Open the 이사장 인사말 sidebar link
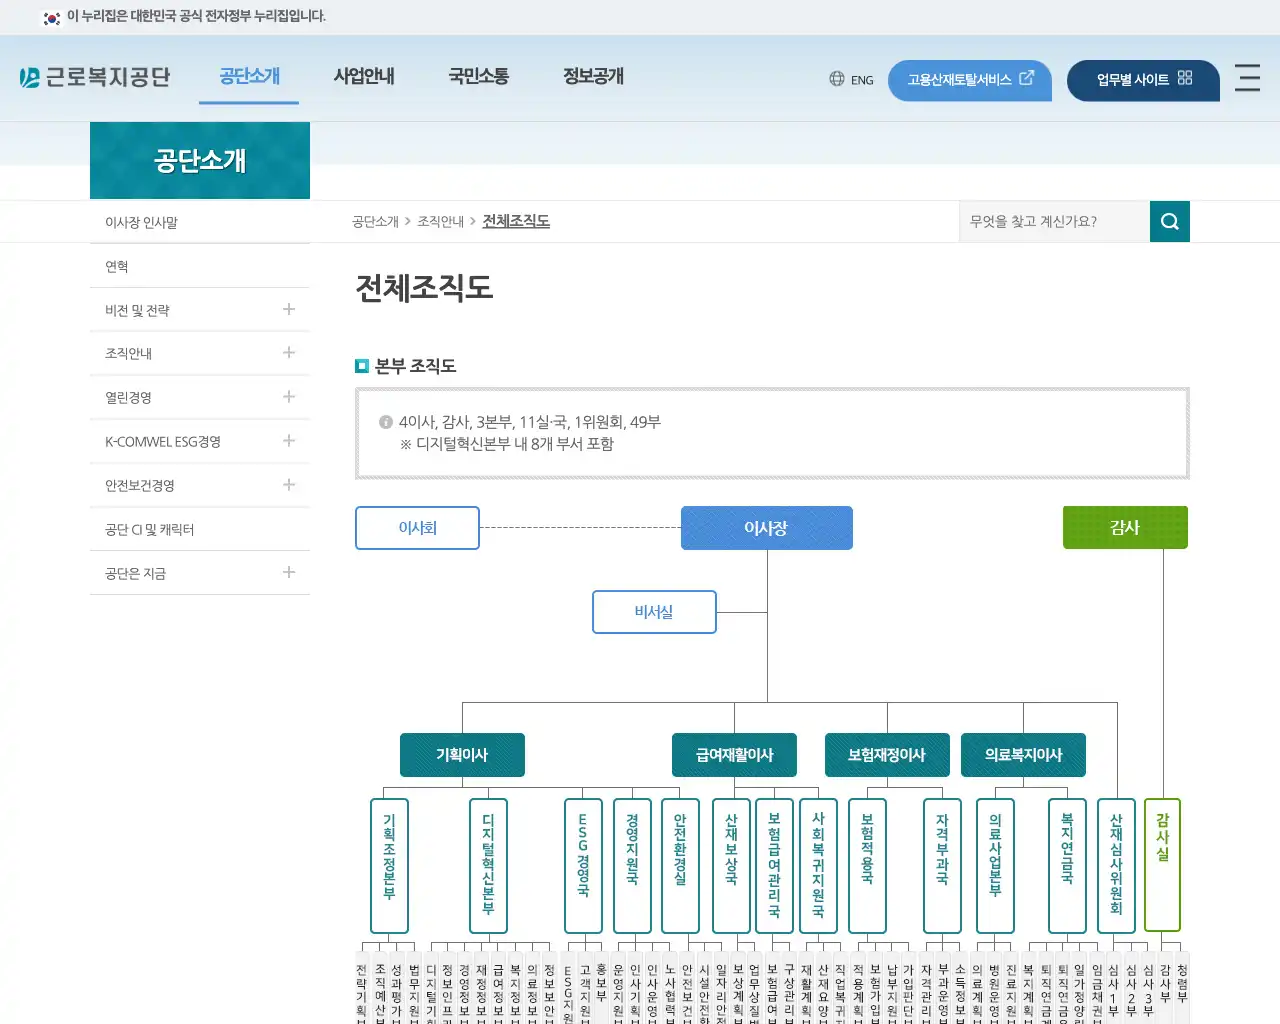This screenshot has height=1024, width=1280. 141,222
